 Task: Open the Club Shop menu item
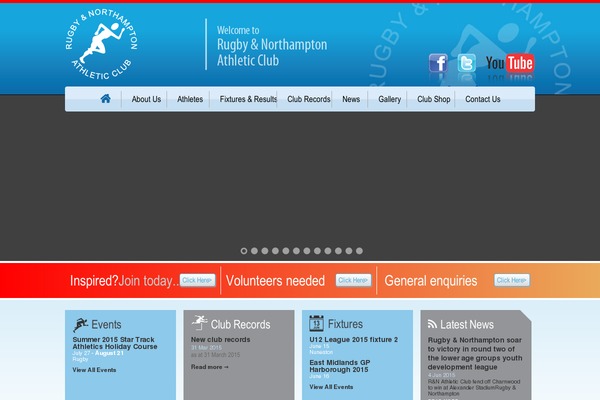(434, 99)
